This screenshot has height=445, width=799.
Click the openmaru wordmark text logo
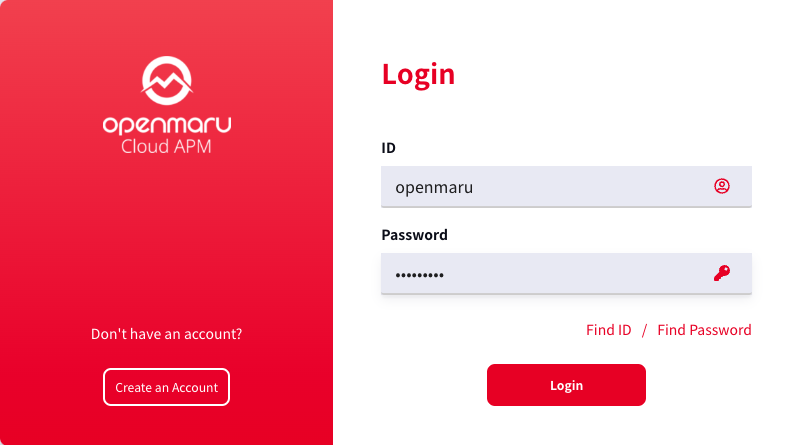click(x=167, y=125)
